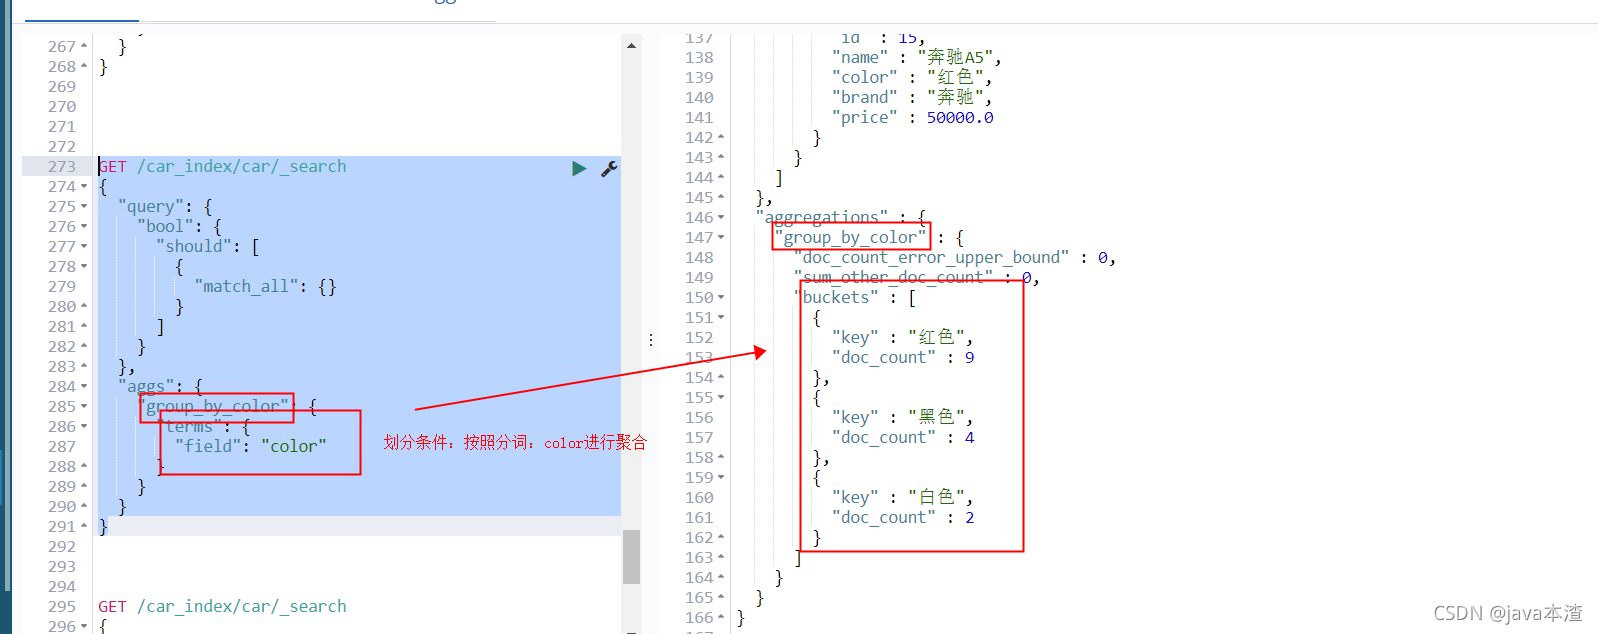The height and width of the screenshot is (634, 1598).
Task: Click the fold end marker at line 268
Action: tap(84, 67)
